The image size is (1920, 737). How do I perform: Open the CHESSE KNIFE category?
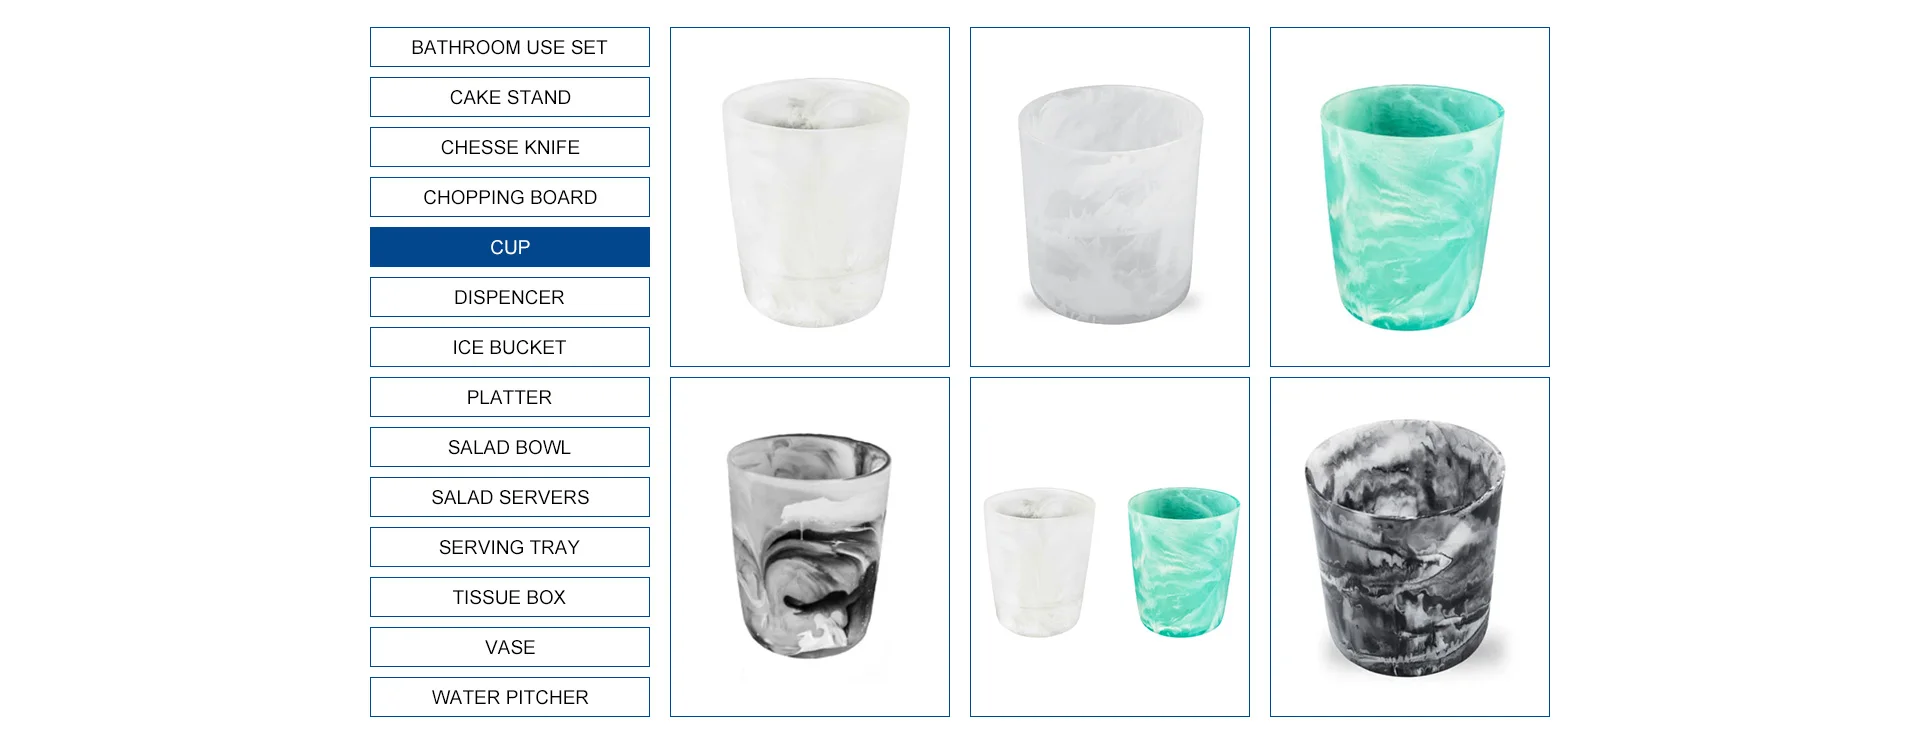tap(509, 147)
